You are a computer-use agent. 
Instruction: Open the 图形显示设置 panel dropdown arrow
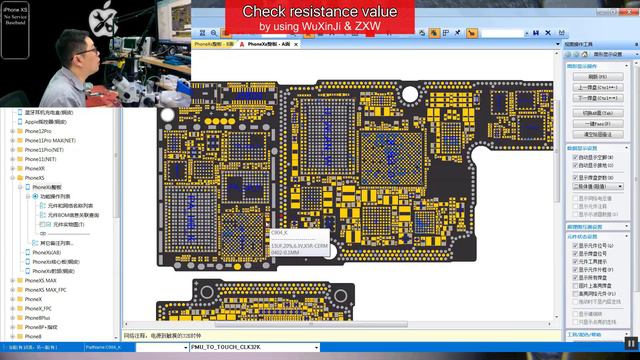click(x=637, y=54)
